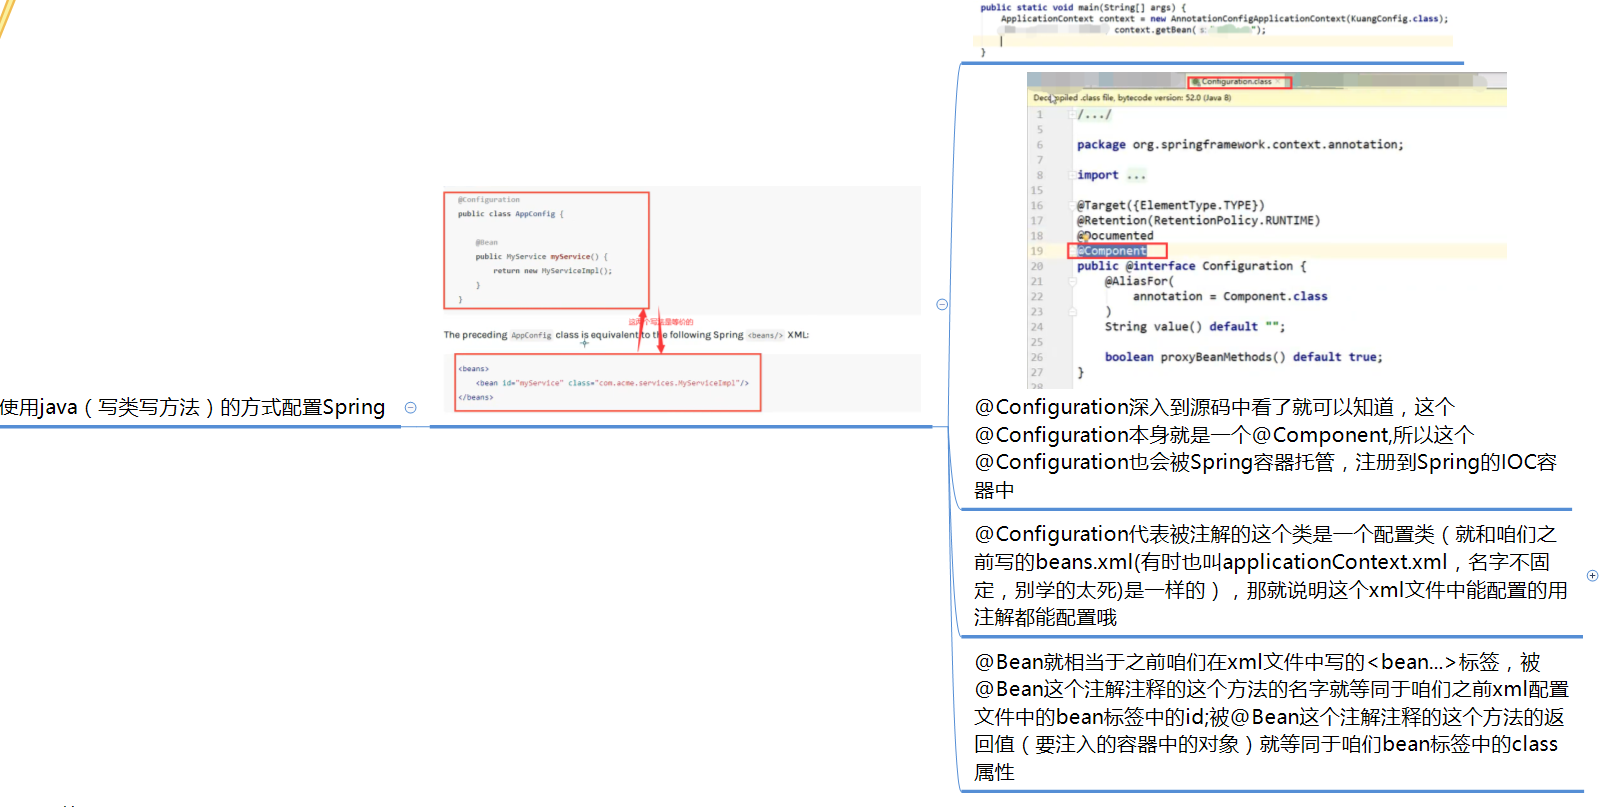Select node starting @Configuration深入到源码中
1611x807 pixels.
(1265, 448)
